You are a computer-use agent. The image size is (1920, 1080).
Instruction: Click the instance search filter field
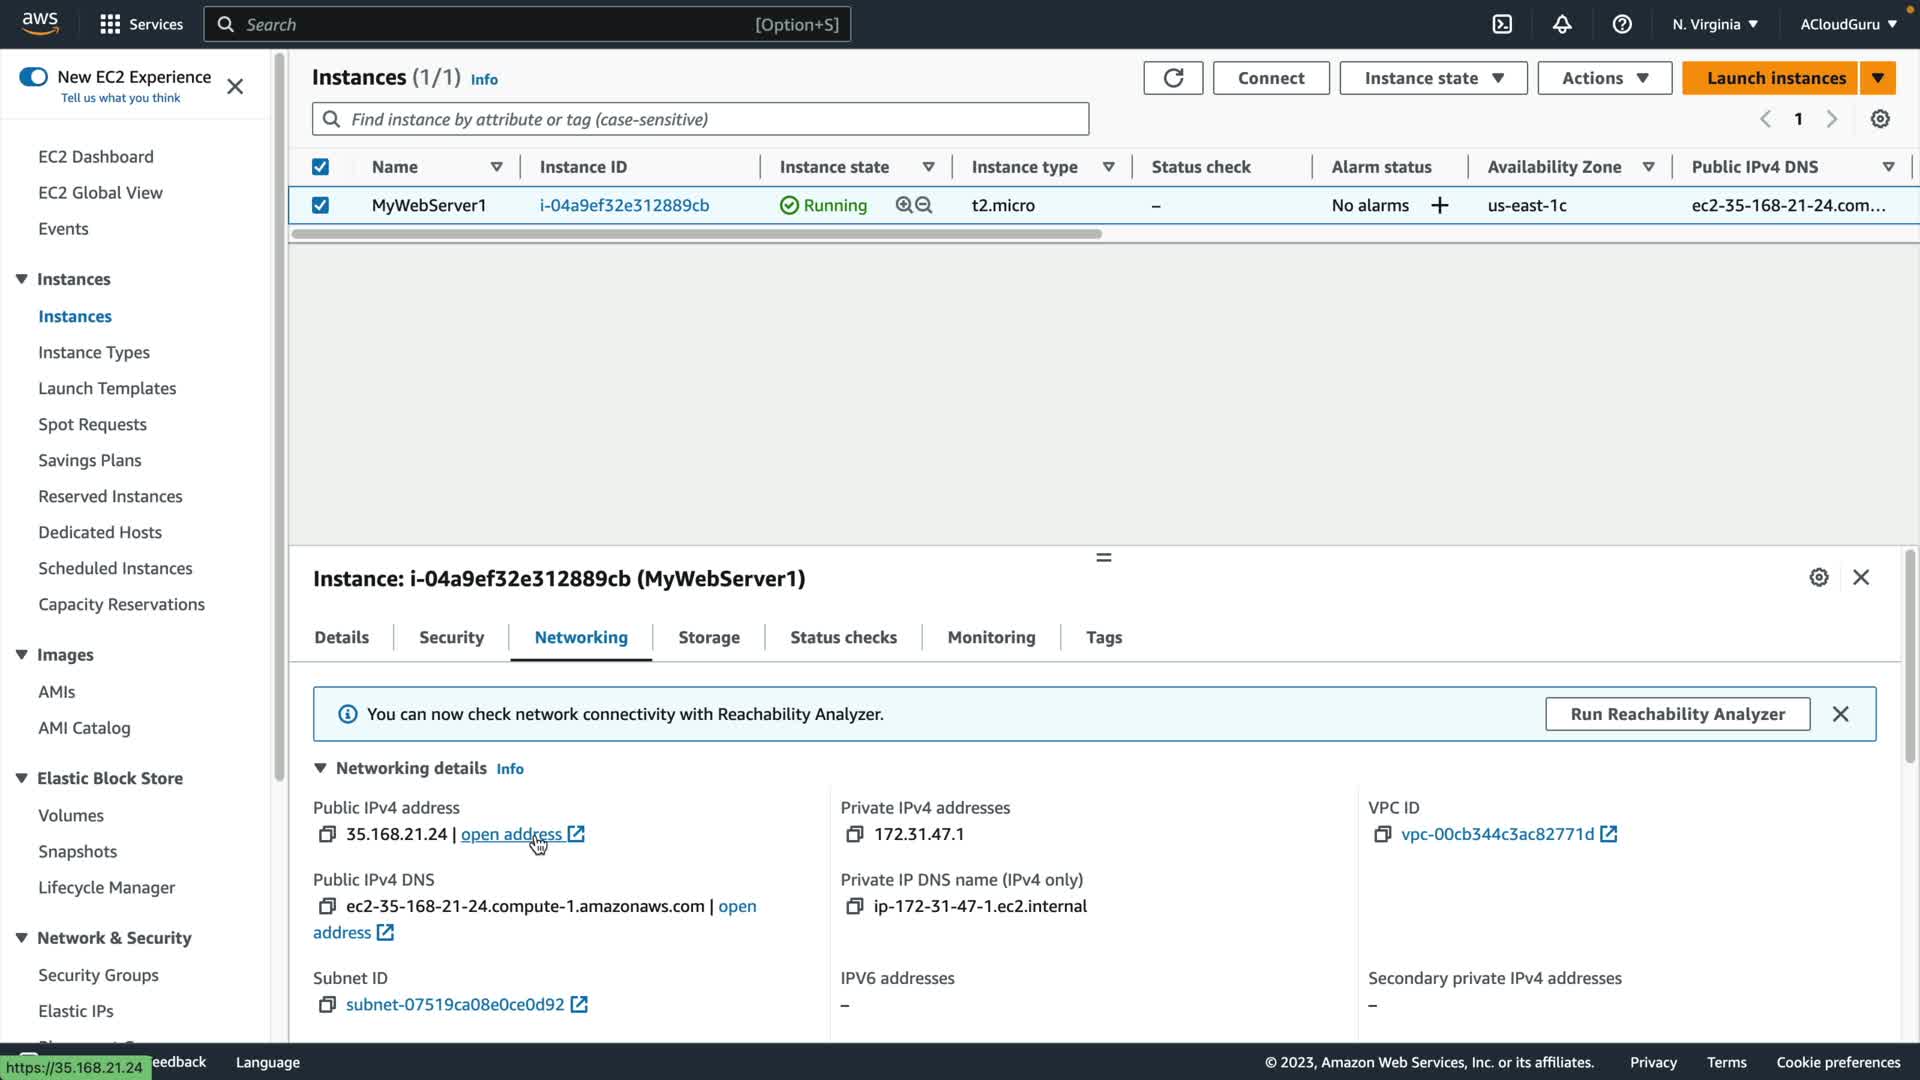coord(700,119)
